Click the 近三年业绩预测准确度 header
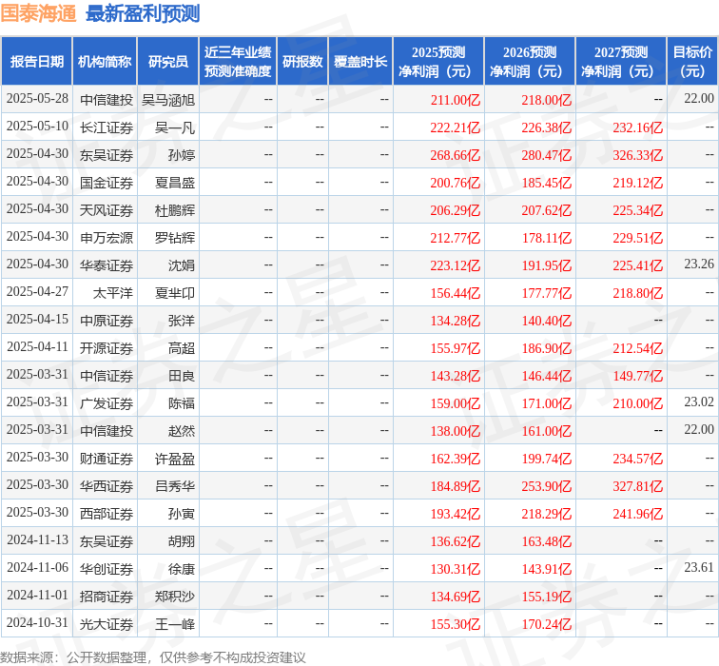 (x=238, y=61)
